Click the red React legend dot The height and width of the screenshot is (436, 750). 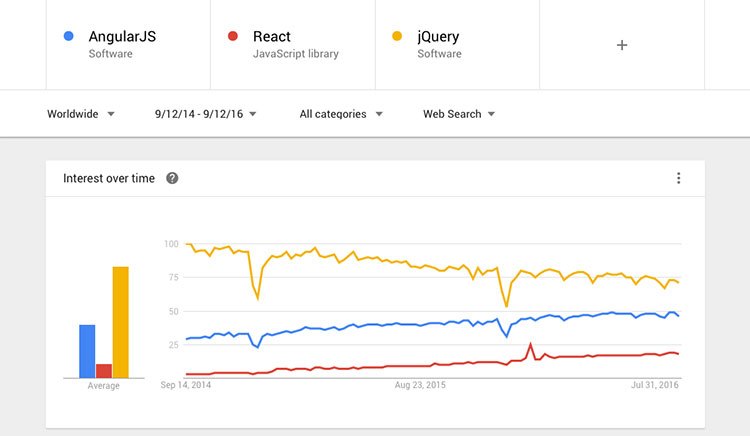233,36
